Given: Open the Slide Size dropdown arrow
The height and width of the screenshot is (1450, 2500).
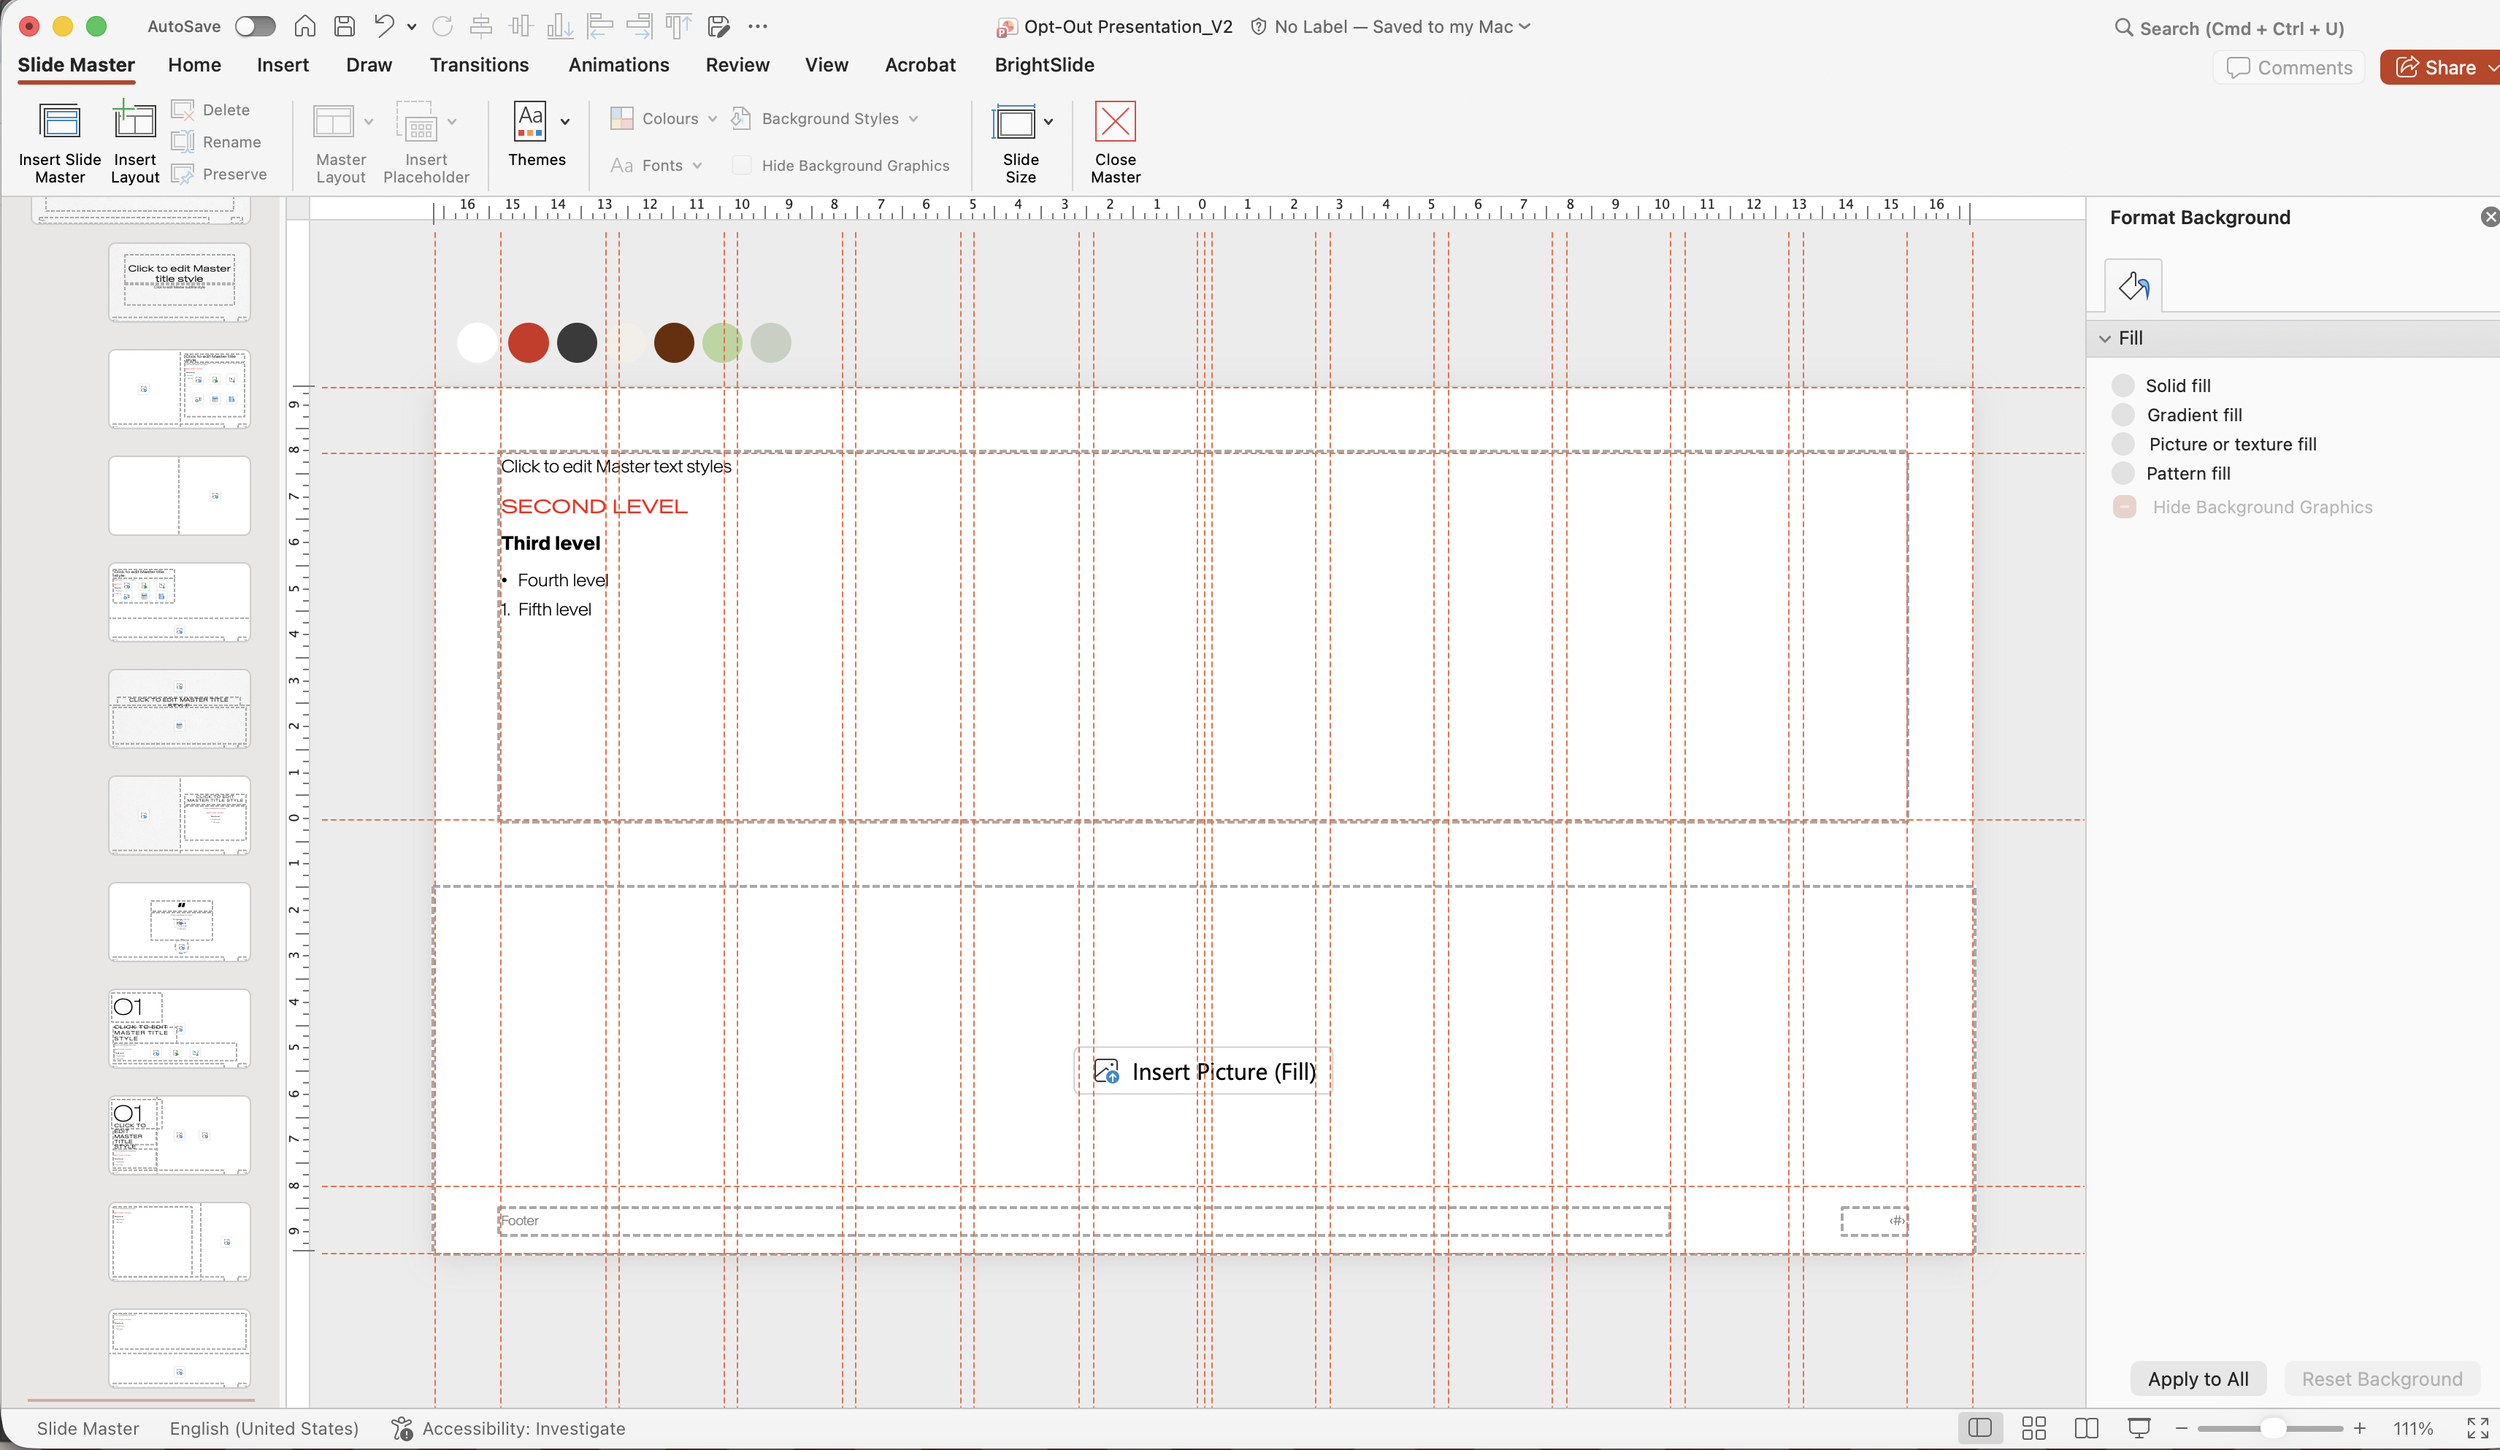Looking at the screenshot, I should point(1048,122).
